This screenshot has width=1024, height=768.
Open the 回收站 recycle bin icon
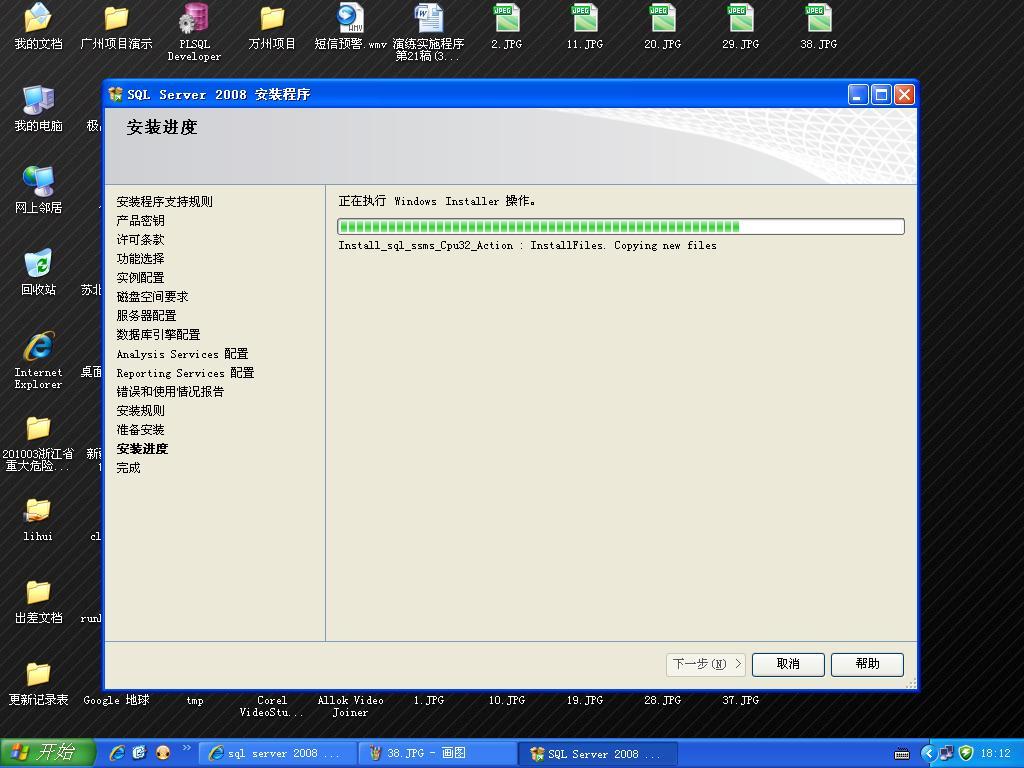coord(38,265)
